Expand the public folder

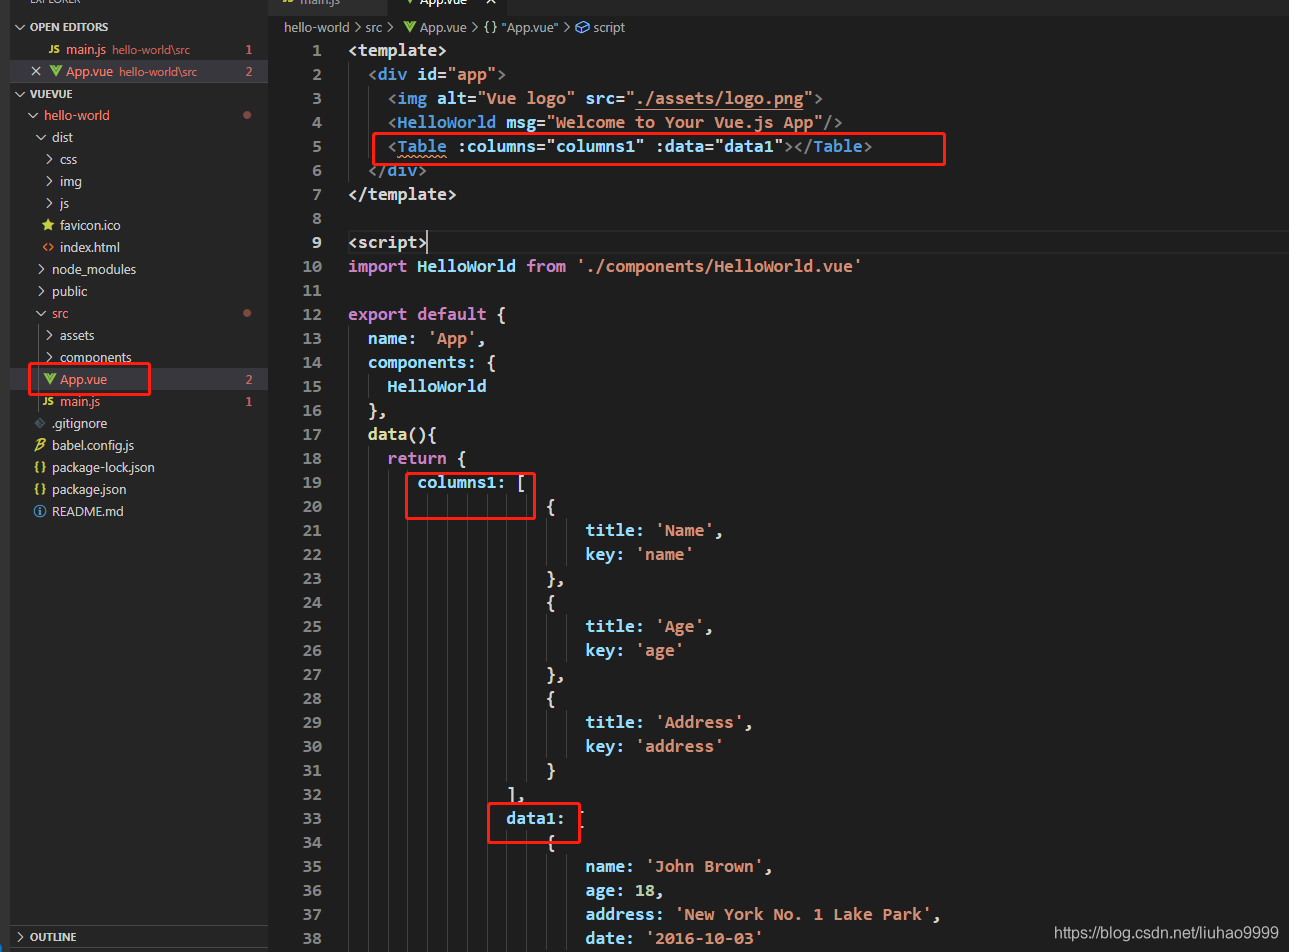(x=41, y=291)
